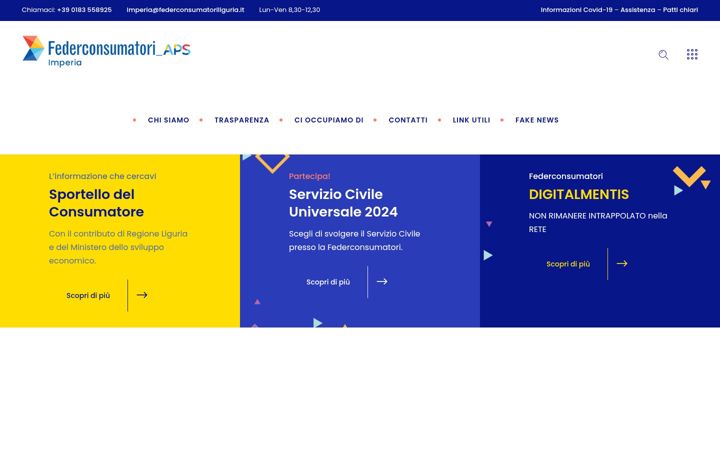Expand the Ci Occupiamo Di menu

click(329, 120)
